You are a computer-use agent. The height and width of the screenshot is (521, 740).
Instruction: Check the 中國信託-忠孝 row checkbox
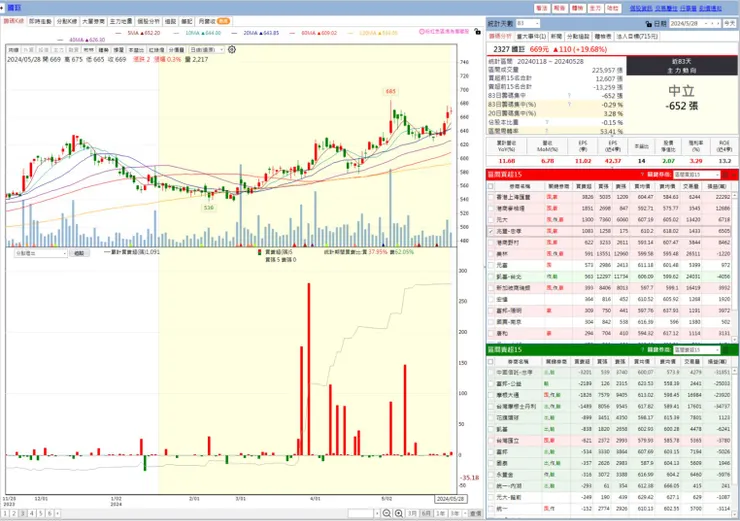pos(491,372)
